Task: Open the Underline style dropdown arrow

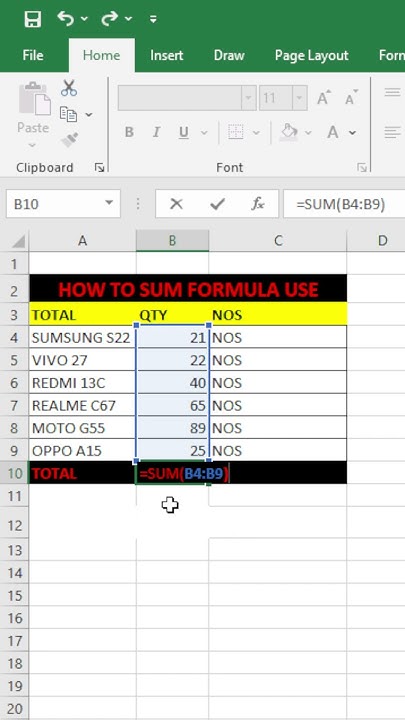Action: point(204,133)
